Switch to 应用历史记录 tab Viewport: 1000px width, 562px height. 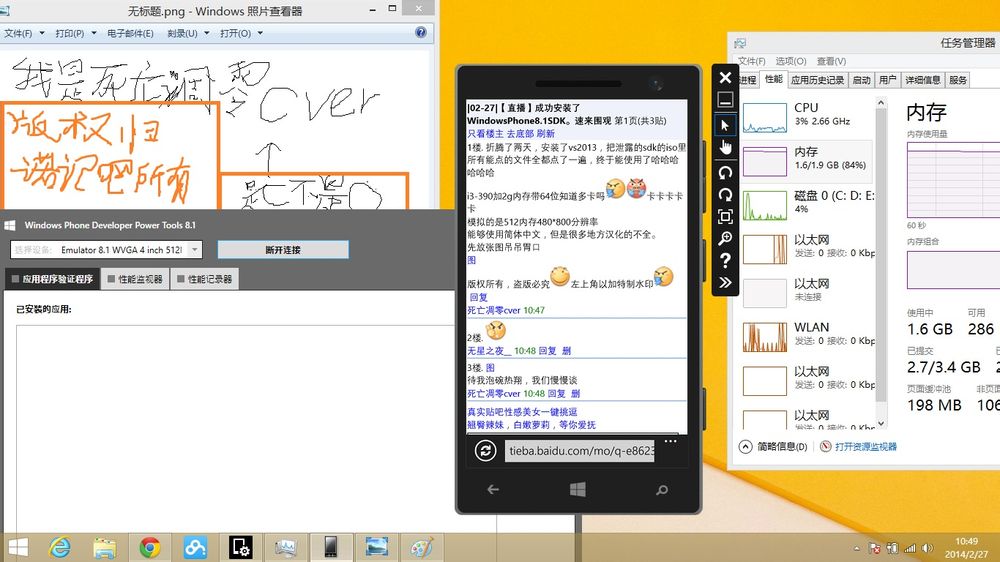(818, 80)
